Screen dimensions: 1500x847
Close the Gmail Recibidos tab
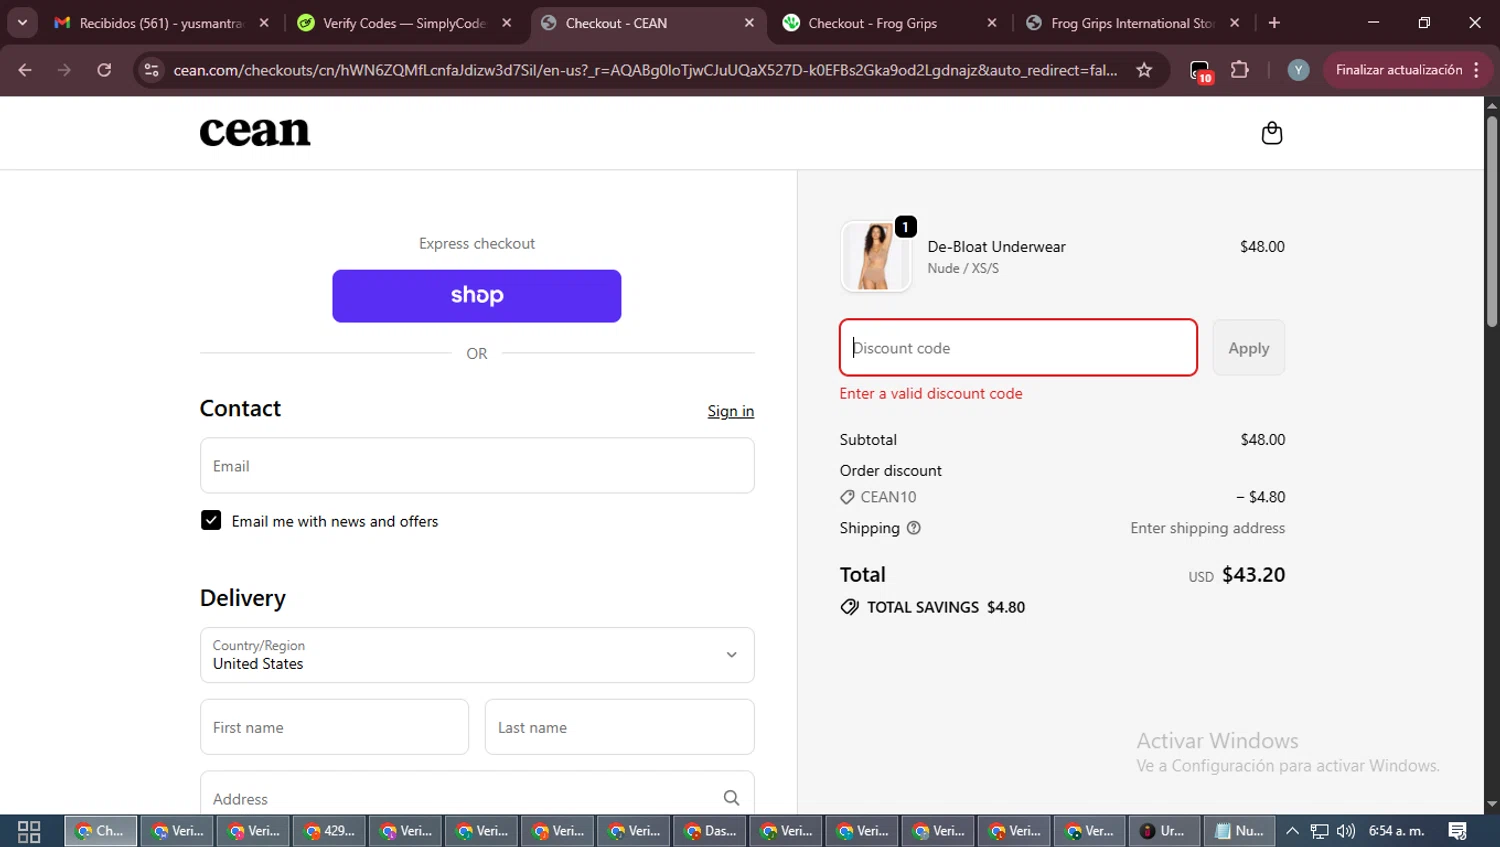pyautogui.click(x=264, y=23)
